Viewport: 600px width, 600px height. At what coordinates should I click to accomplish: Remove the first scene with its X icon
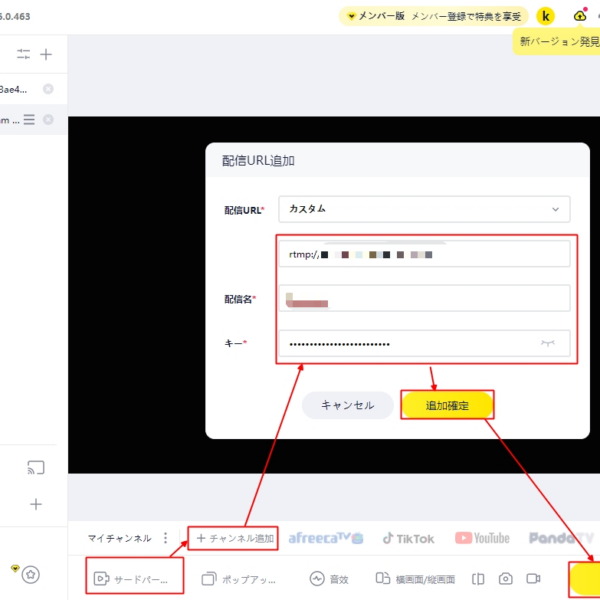(x=48, y=89)
